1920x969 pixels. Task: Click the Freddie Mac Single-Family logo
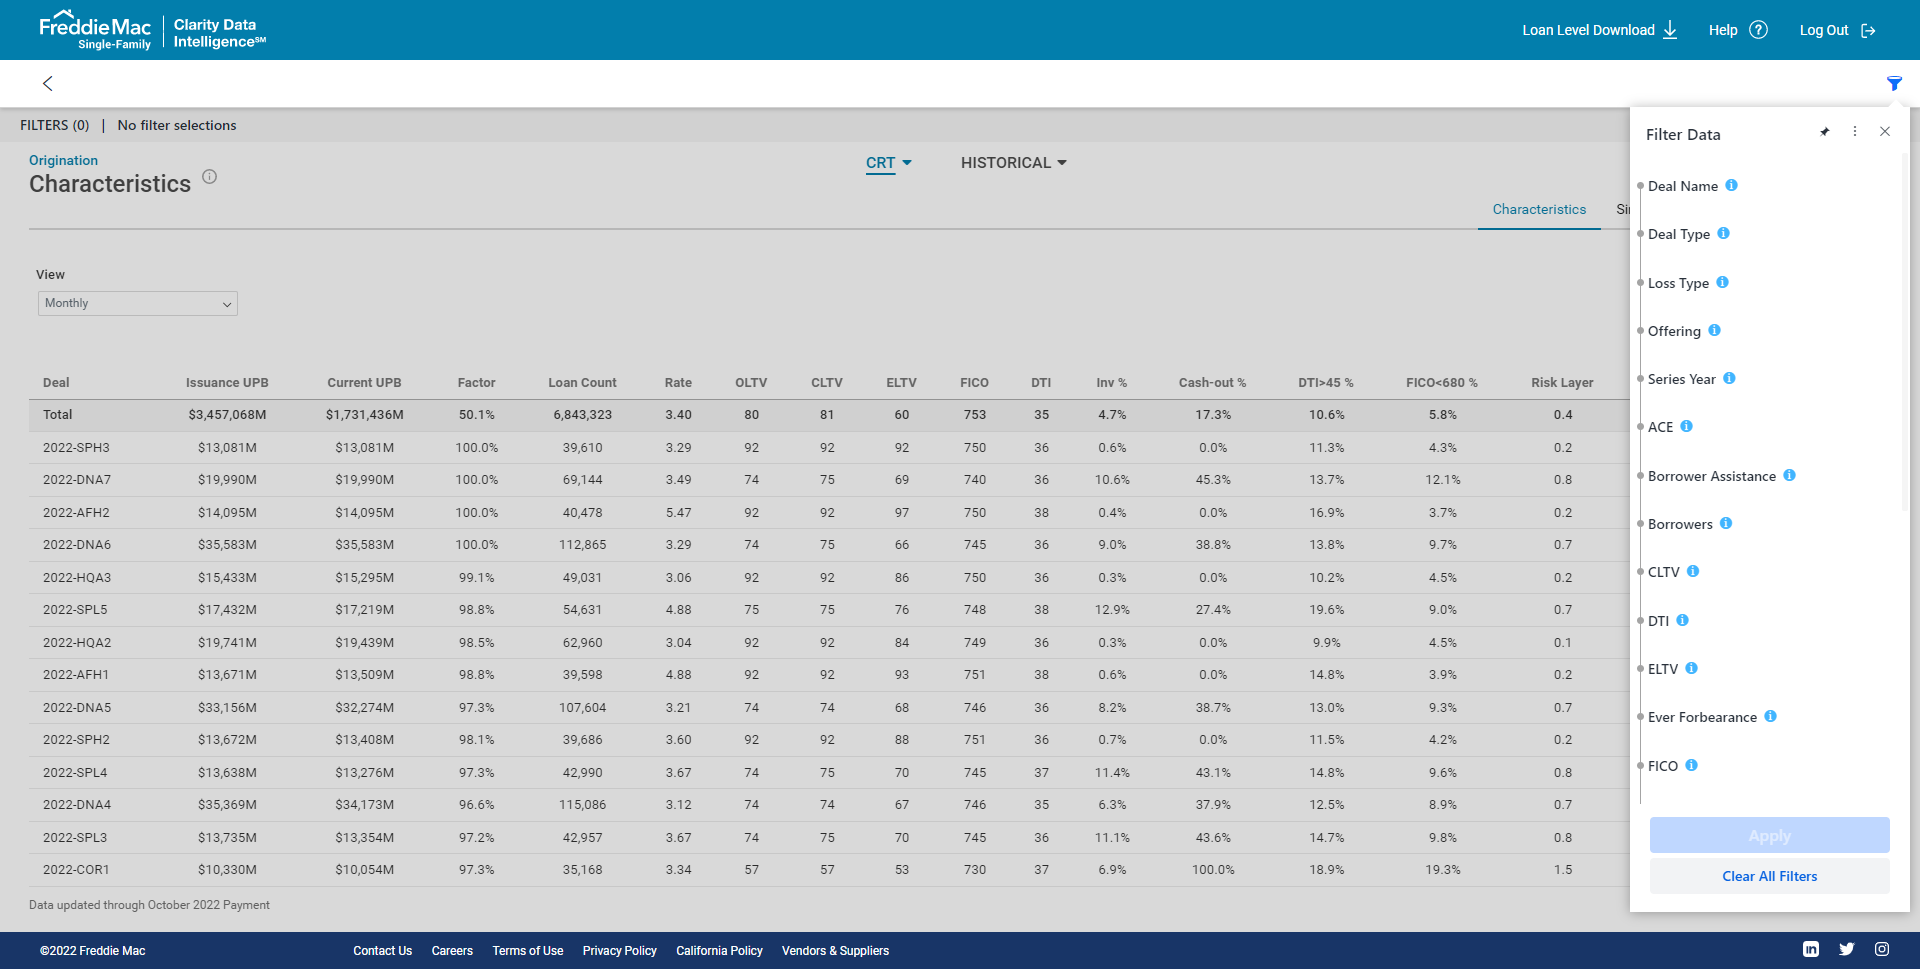pos(95,30)
